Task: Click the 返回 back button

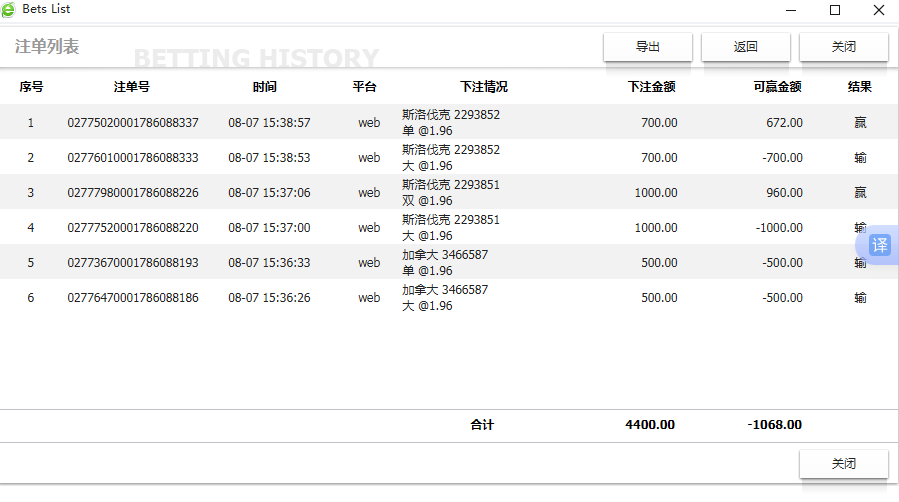Action: (746, 47)
